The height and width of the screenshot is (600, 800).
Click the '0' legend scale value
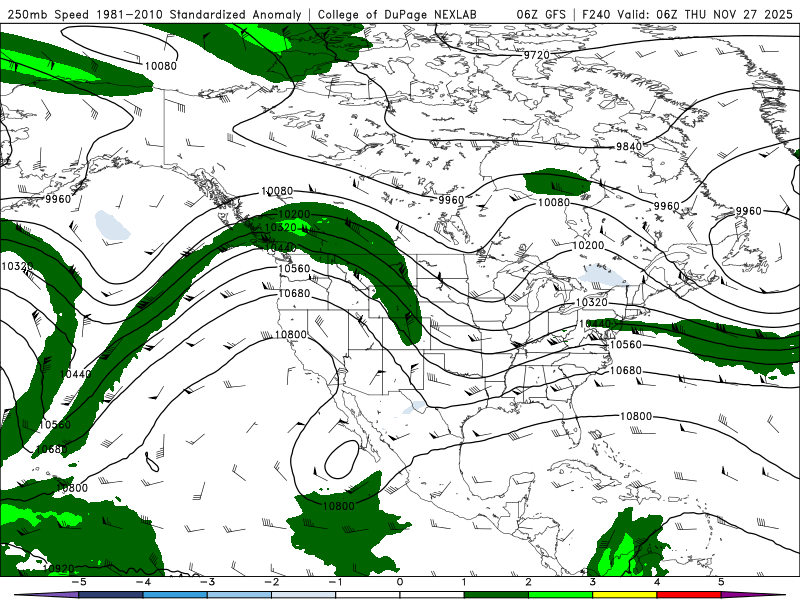pyautogui.click(x=400, y=582)
